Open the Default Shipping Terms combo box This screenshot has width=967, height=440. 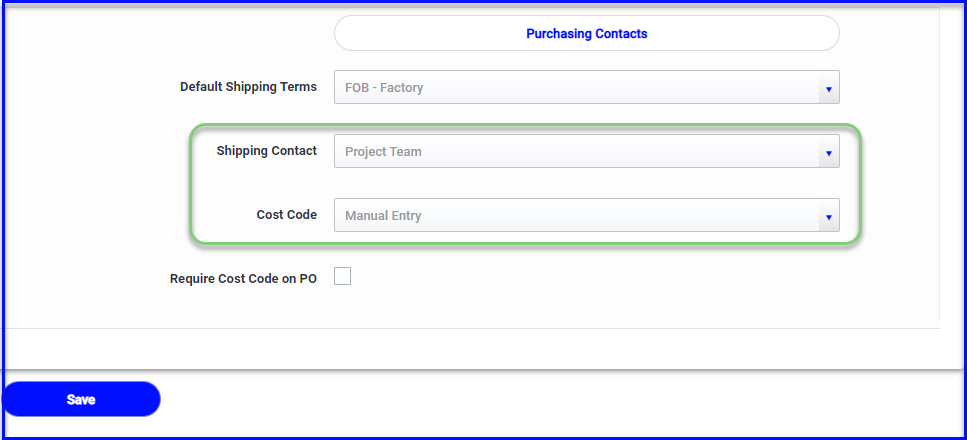[586, 87]
